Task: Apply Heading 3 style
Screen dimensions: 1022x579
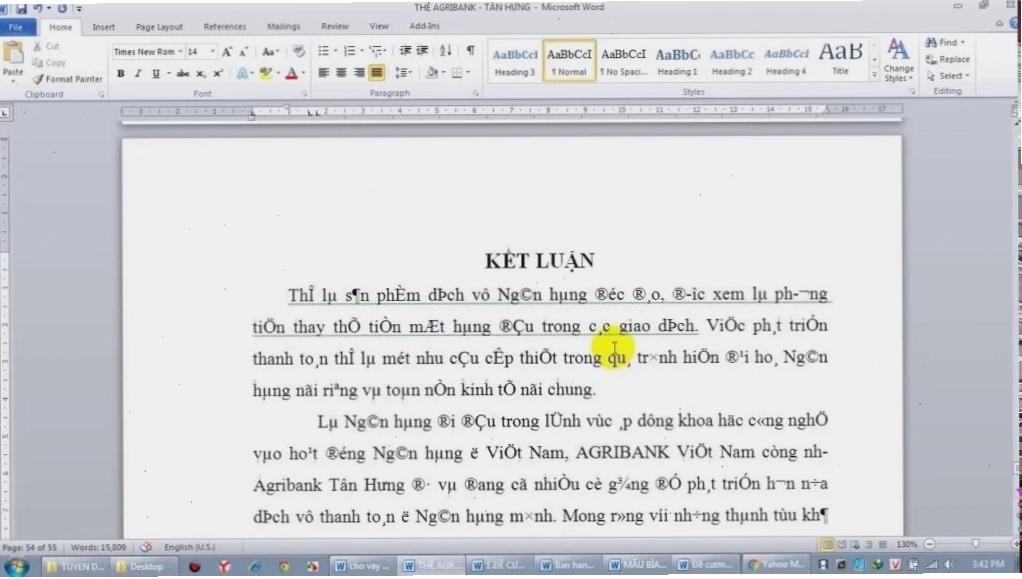Action: point(514,61)
